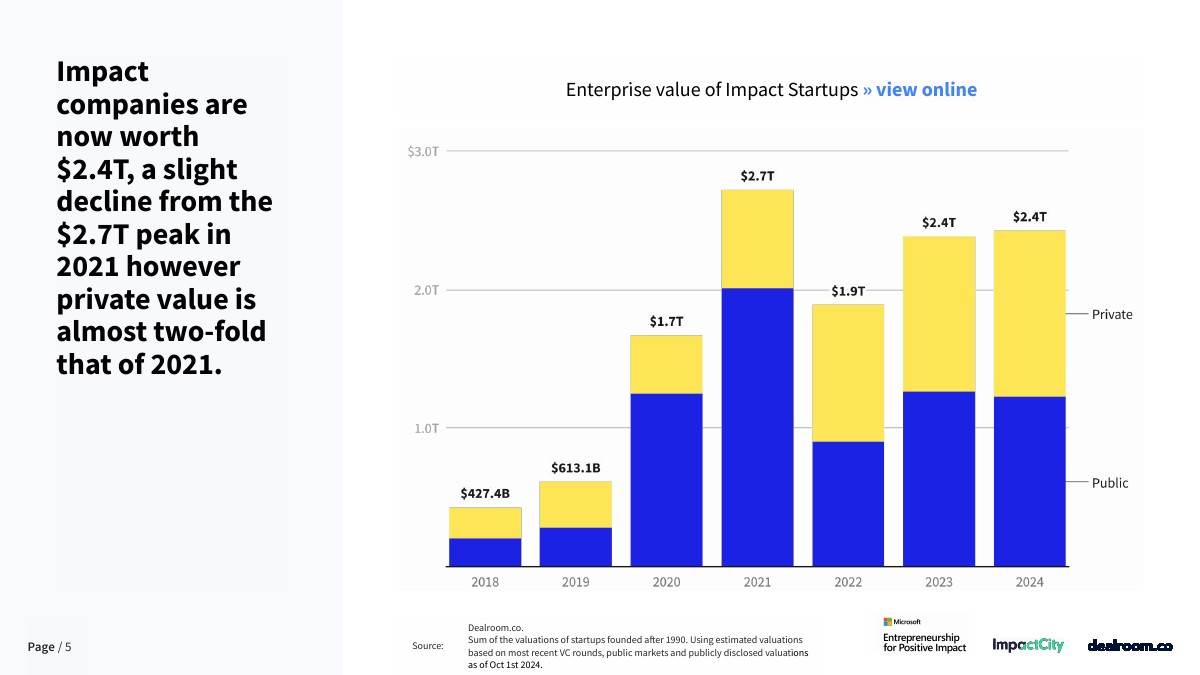The image size is (1200, 675).
Task: Select the Private legend label
Action: 1112,314
